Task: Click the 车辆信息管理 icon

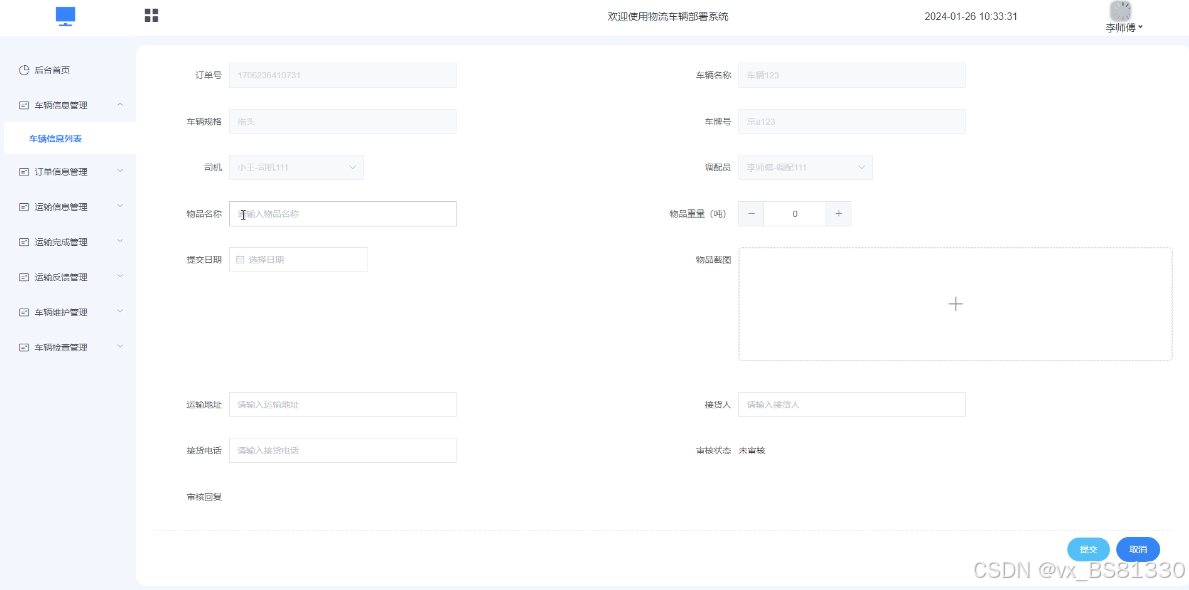Action: [x=24, y=105]
